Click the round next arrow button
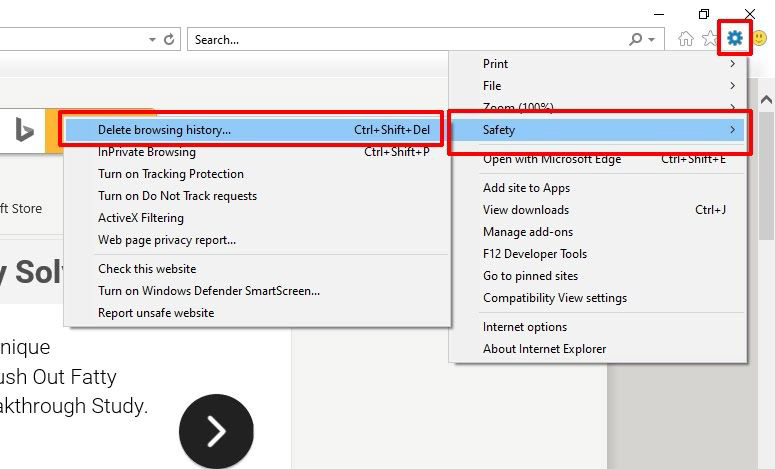The height and width of the screenshot is (469, 775). click(x=216, y=431)
